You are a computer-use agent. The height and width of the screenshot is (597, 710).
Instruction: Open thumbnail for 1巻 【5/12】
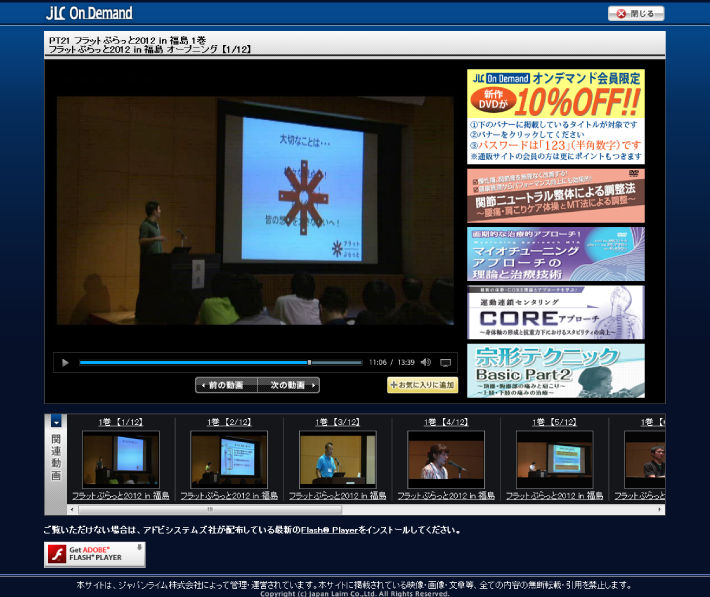[554, 459]
